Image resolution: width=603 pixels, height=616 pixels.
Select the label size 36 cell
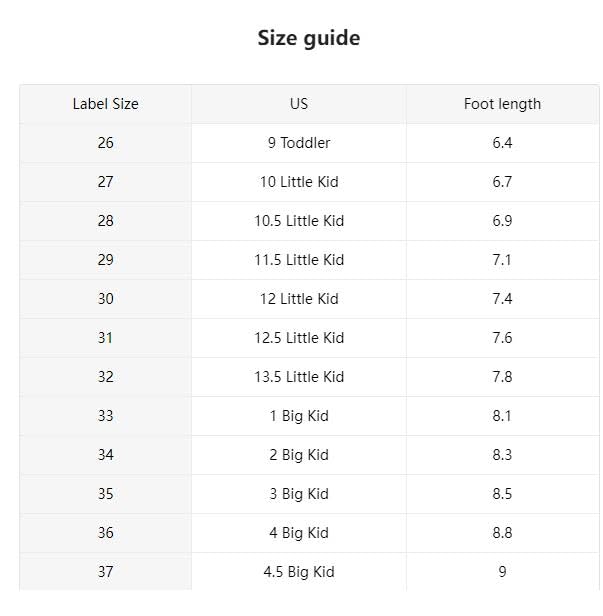(x=105, y=533)
